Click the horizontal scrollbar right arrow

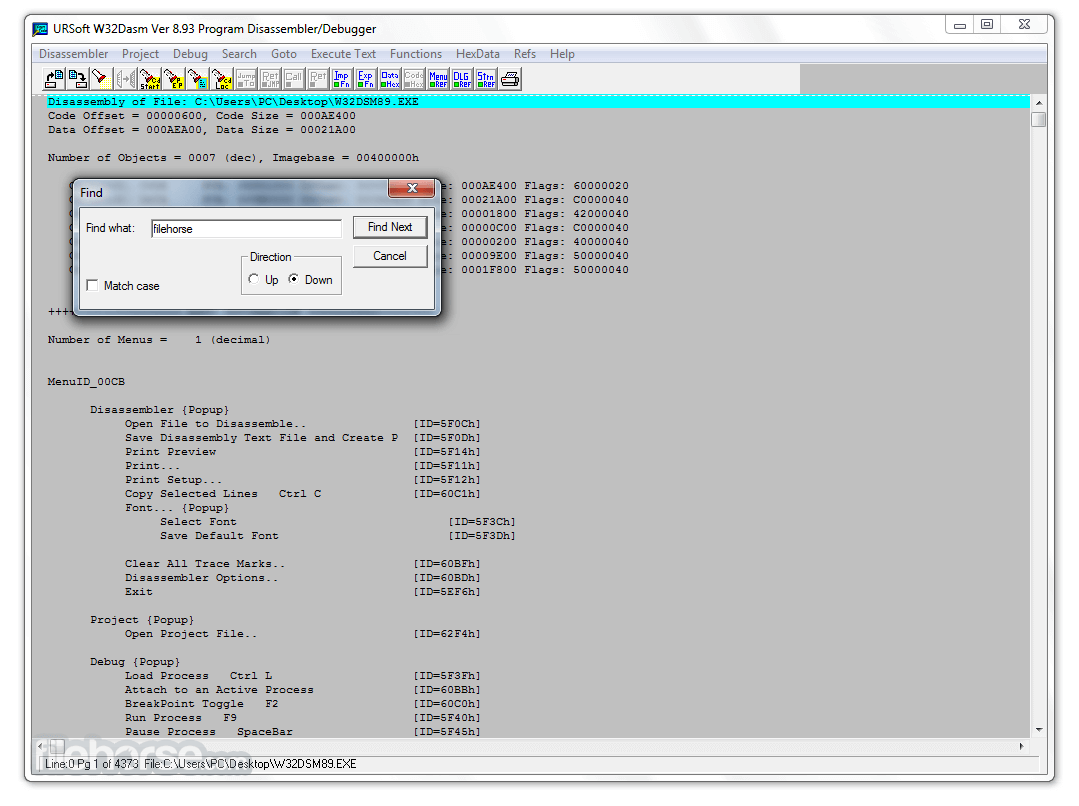tap(1022, 746)
